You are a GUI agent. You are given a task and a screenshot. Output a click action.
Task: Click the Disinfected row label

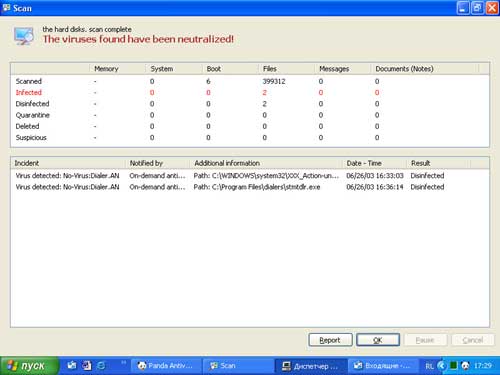point(32,104)
